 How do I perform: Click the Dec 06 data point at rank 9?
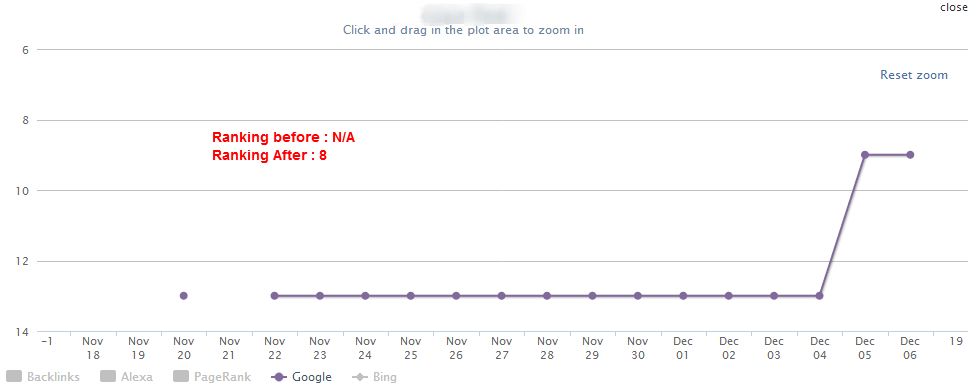[x=910, y=155]
